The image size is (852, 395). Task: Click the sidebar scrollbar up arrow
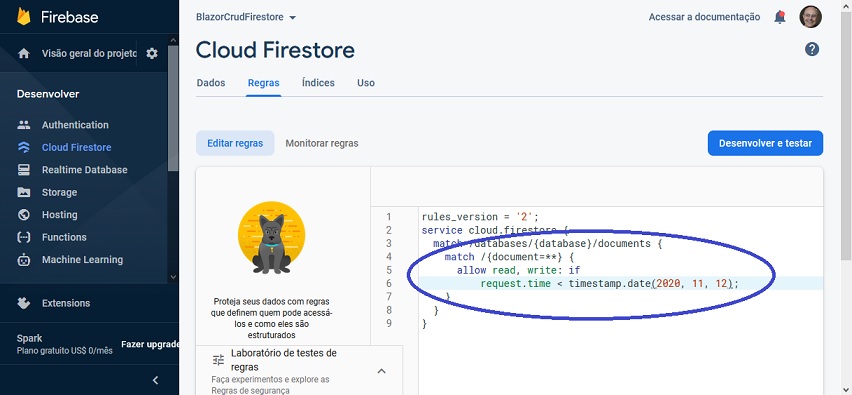(173, 40)
